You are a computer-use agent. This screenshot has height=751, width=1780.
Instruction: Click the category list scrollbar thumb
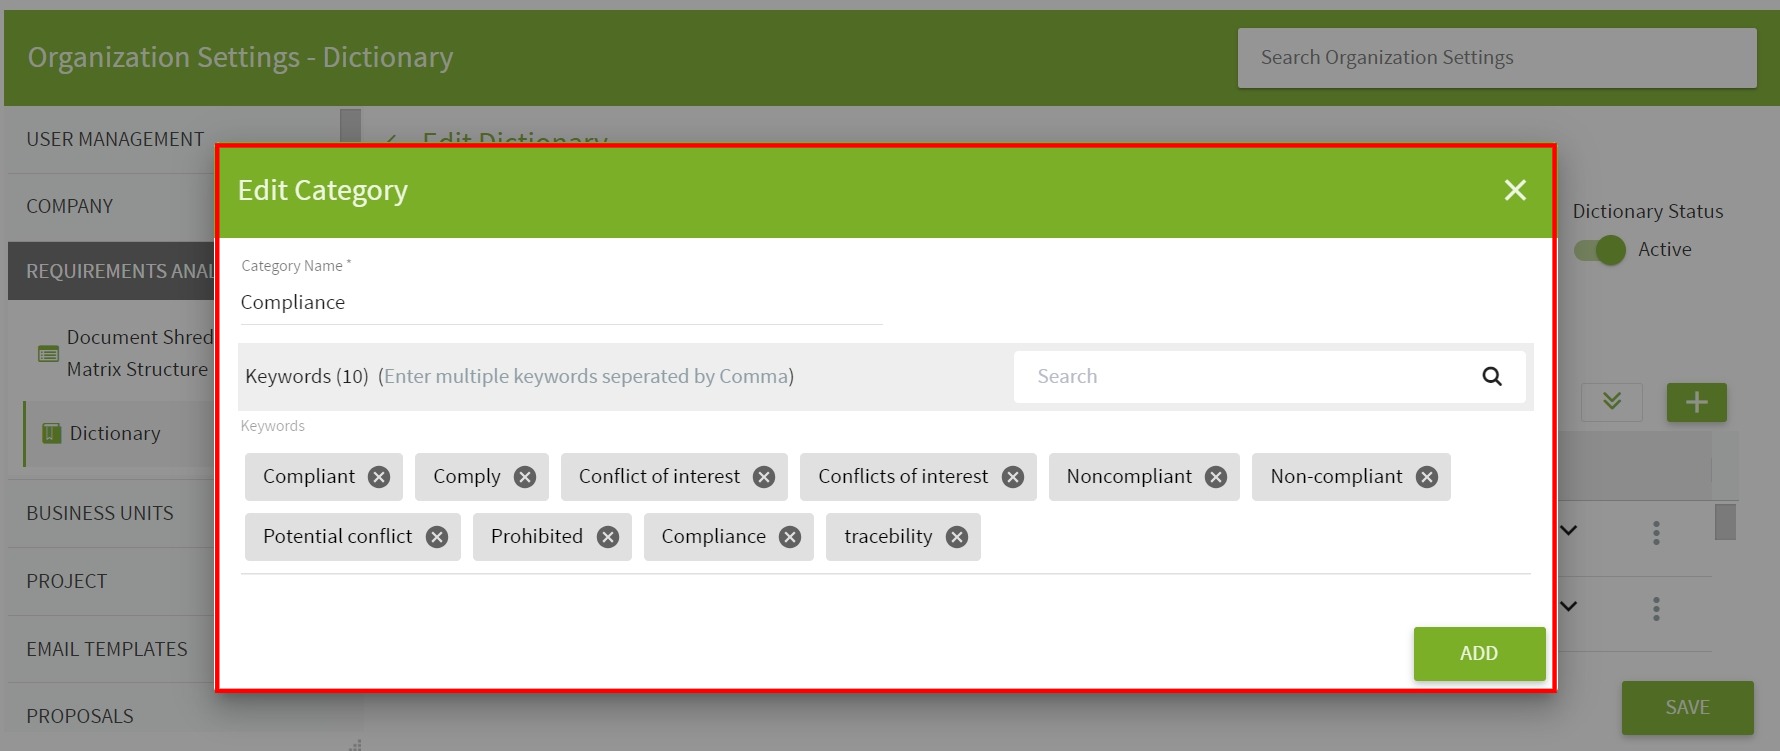pos(1725,522)
